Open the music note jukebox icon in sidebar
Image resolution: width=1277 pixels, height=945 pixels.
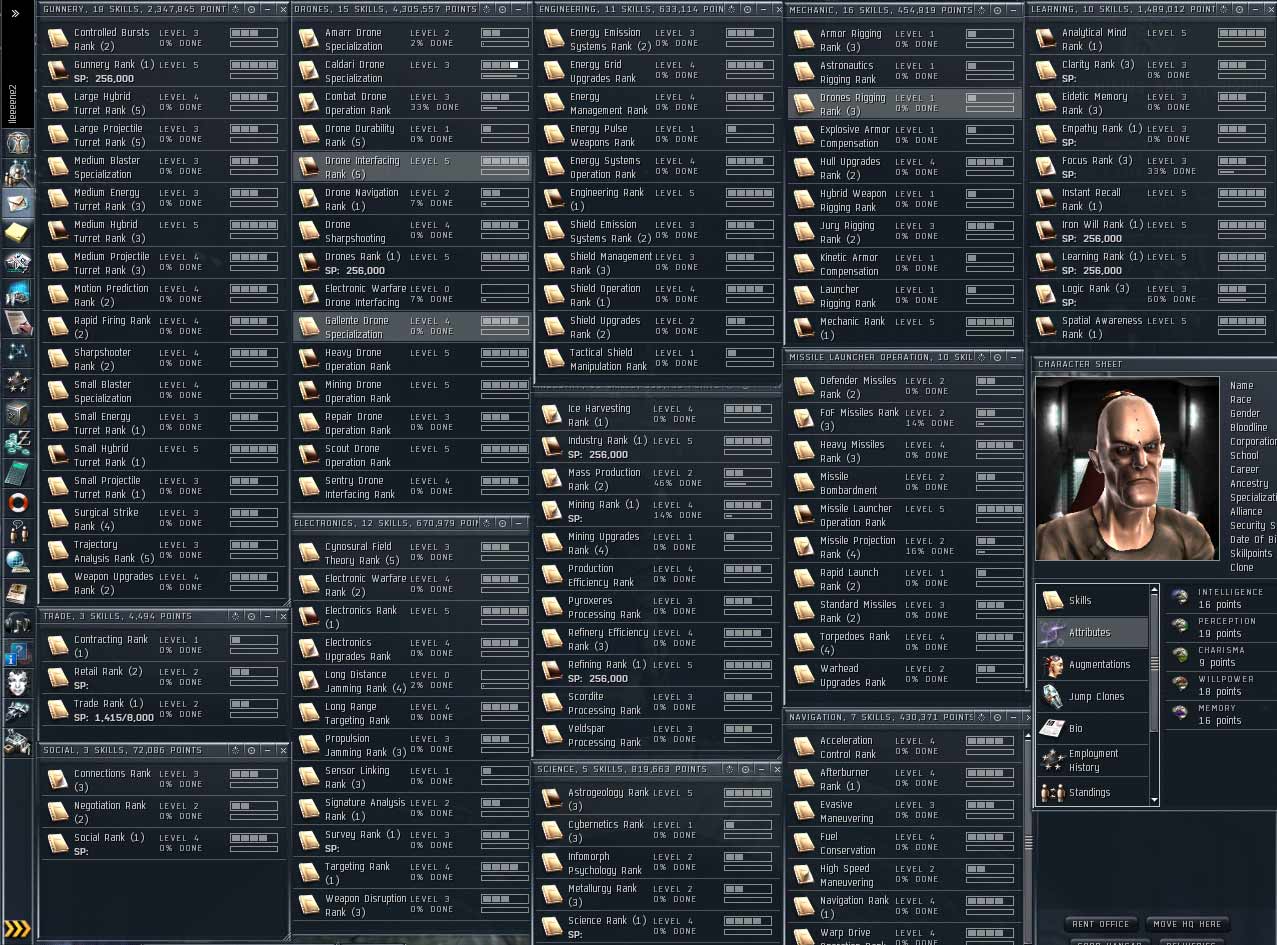point(19,624)
